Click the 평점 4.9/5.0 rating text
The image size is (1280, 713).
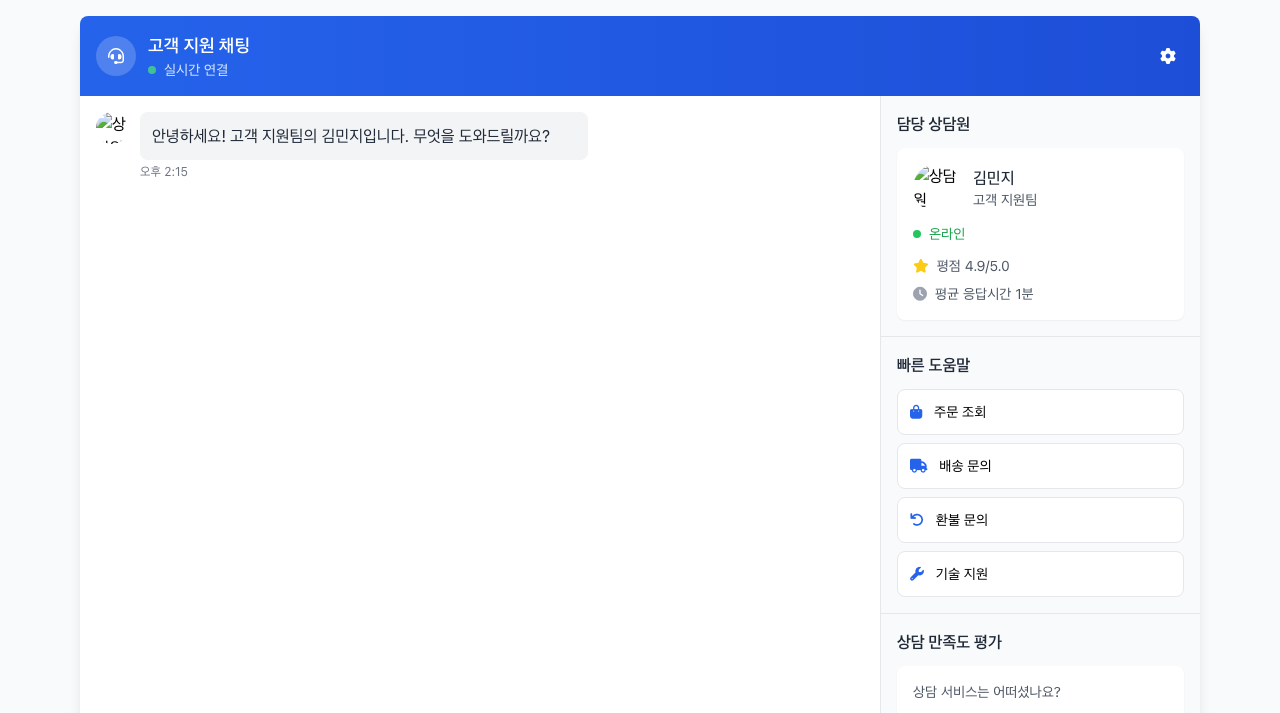[x=973, y=266]
